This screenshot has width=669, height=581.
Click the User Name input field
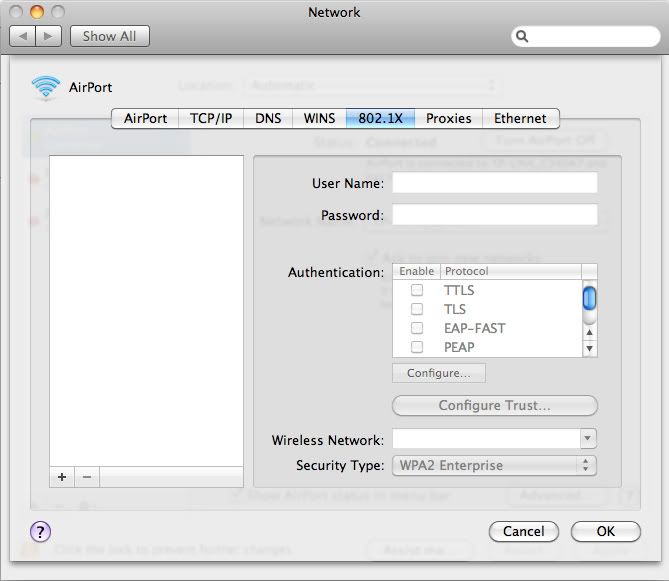coord(494,183)
